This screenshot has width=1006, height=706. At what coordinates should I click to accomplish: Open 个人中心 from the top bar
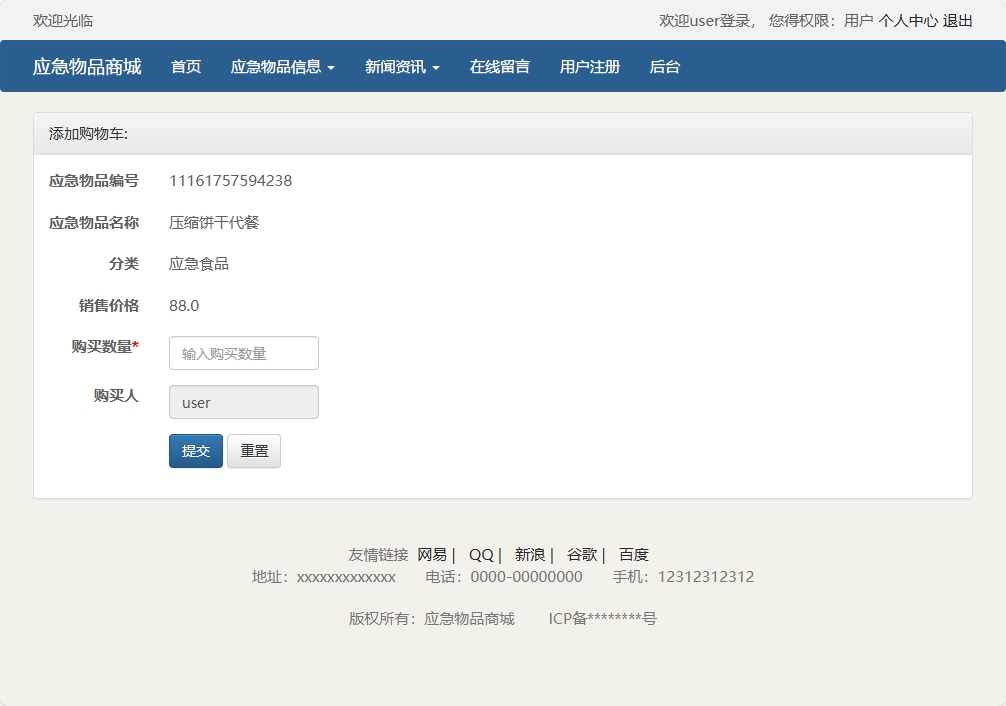(911, 19)
